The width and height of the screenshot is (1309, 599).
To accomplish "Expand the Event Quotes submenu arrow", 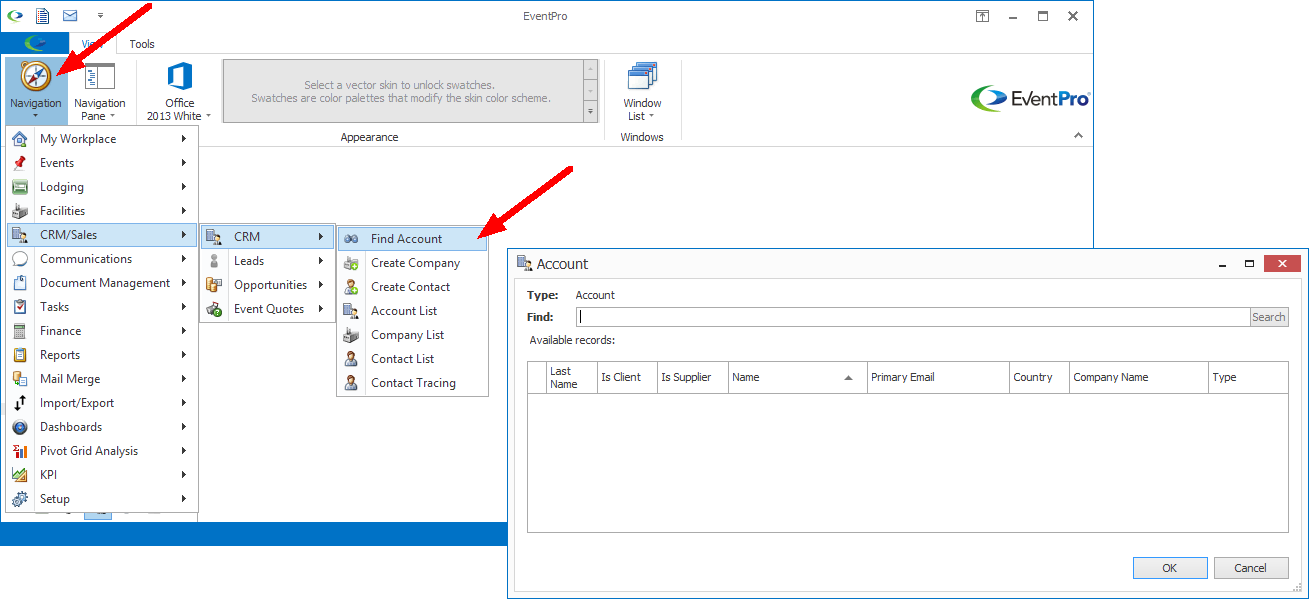I will [321, 309].
